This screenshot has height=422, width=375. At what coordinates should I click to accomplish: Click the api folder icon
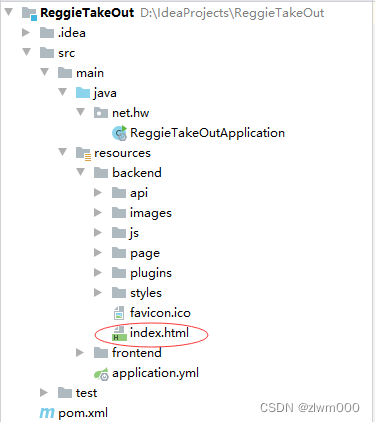coord(119,193)
